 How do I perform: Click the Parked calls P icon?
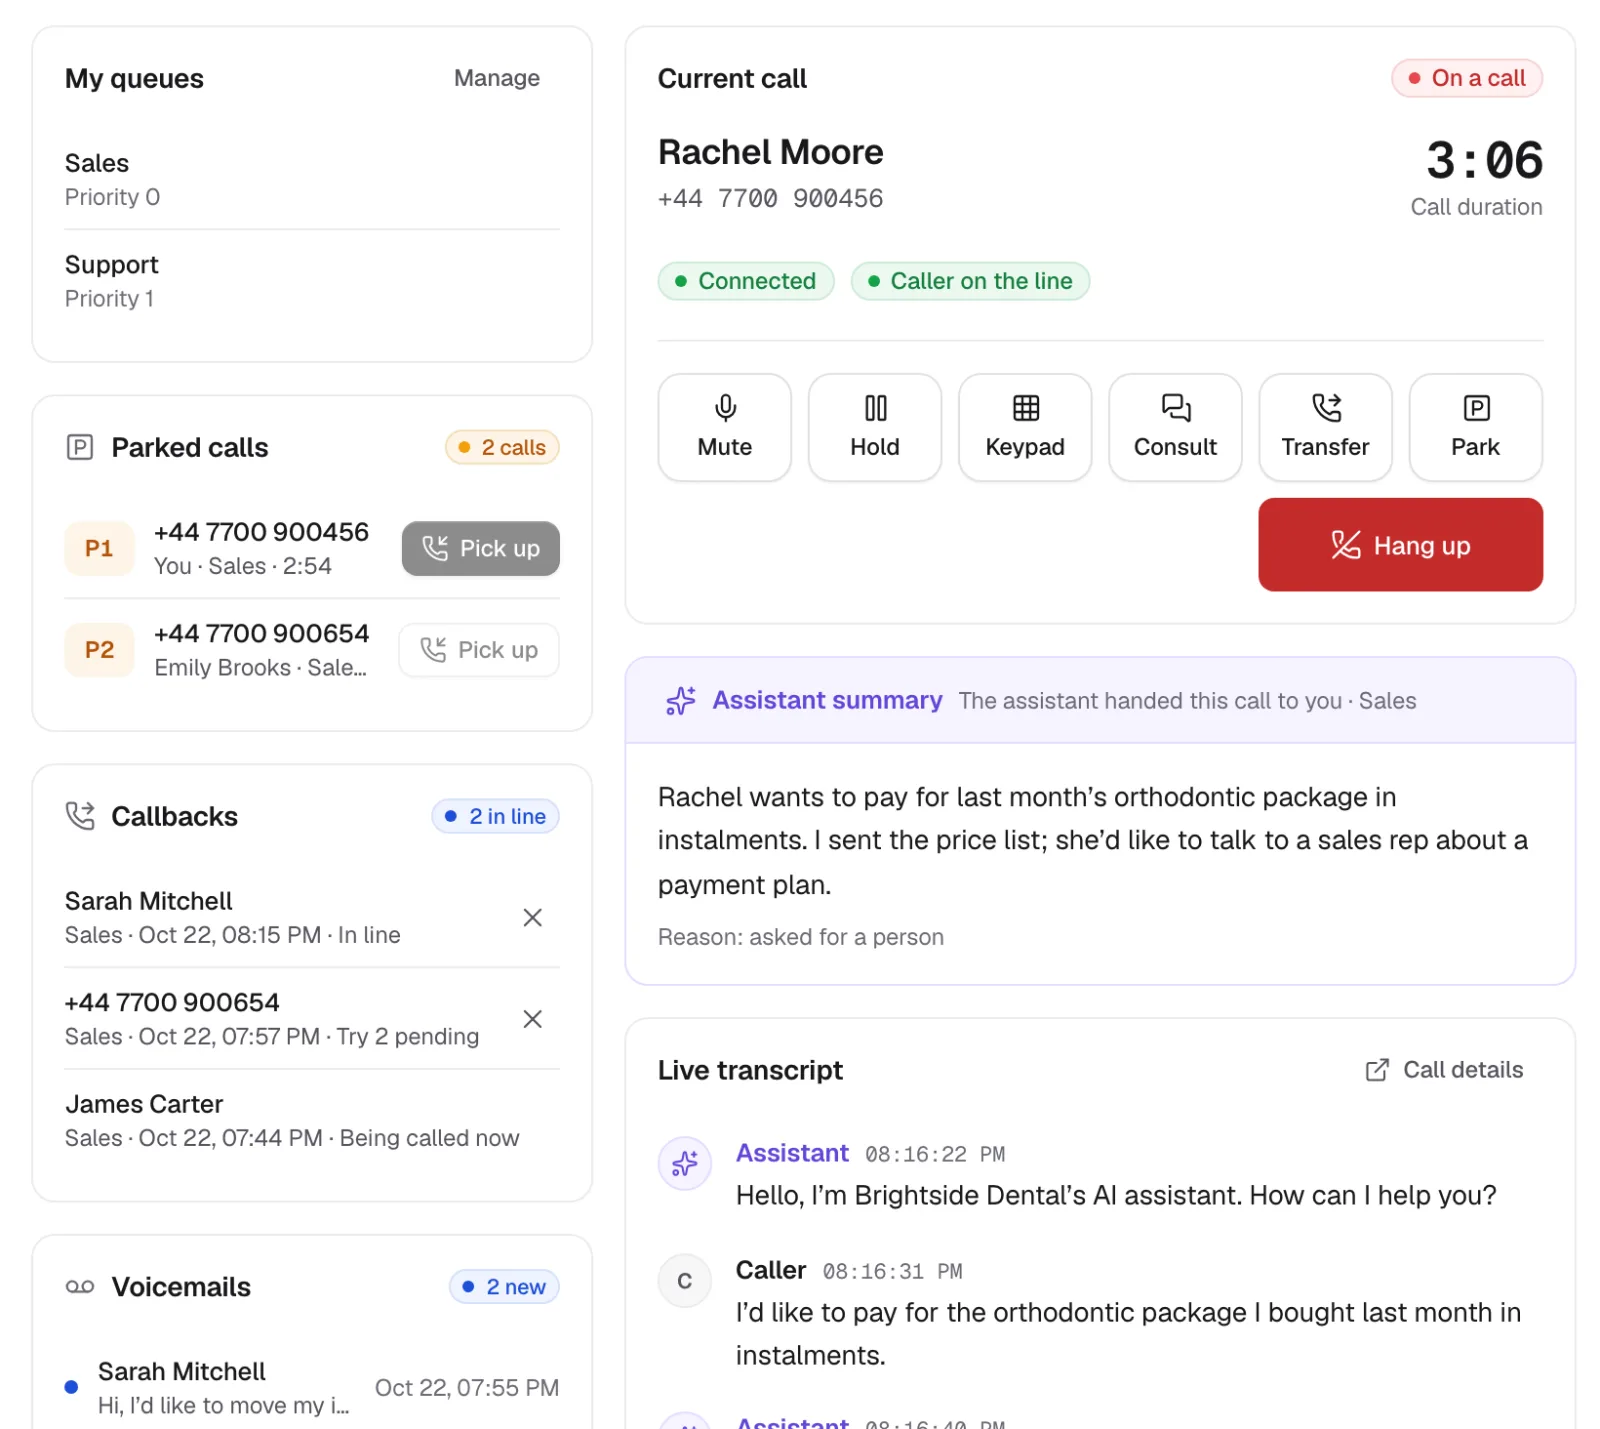tap(80, 447)
